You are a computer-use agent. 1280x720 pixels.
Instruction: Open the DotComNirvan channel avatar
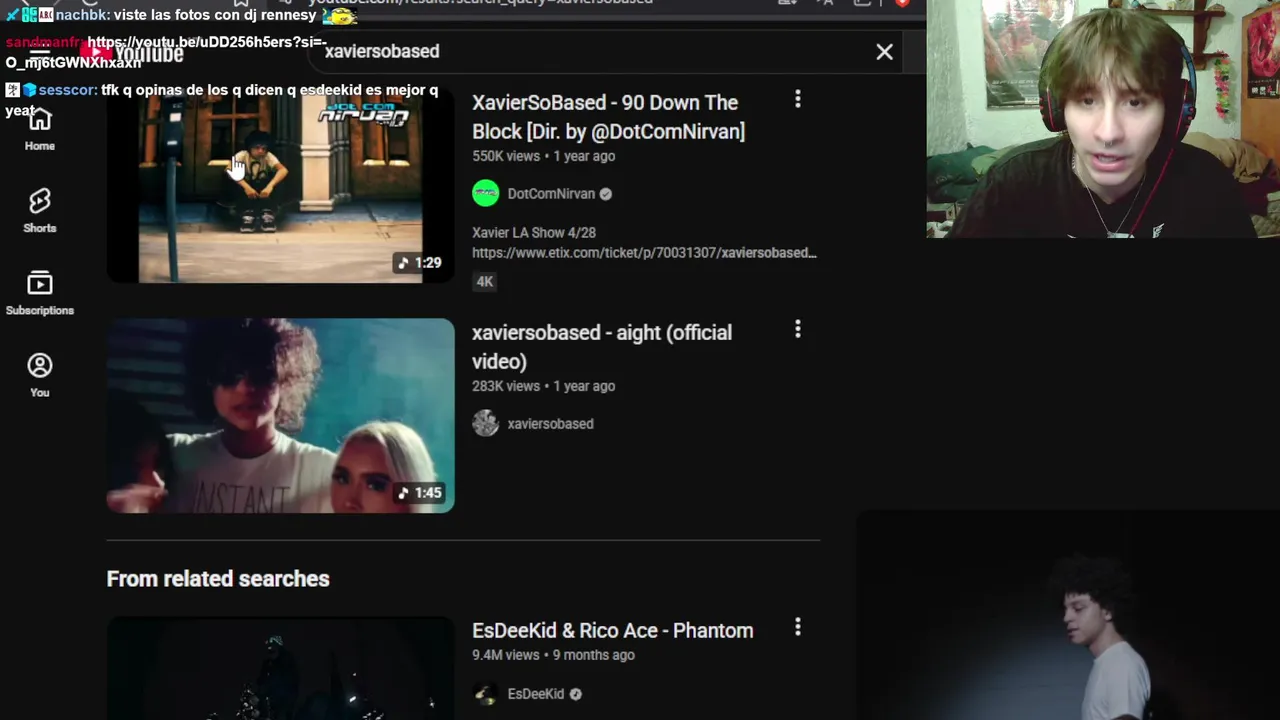(x=485, y=194)
